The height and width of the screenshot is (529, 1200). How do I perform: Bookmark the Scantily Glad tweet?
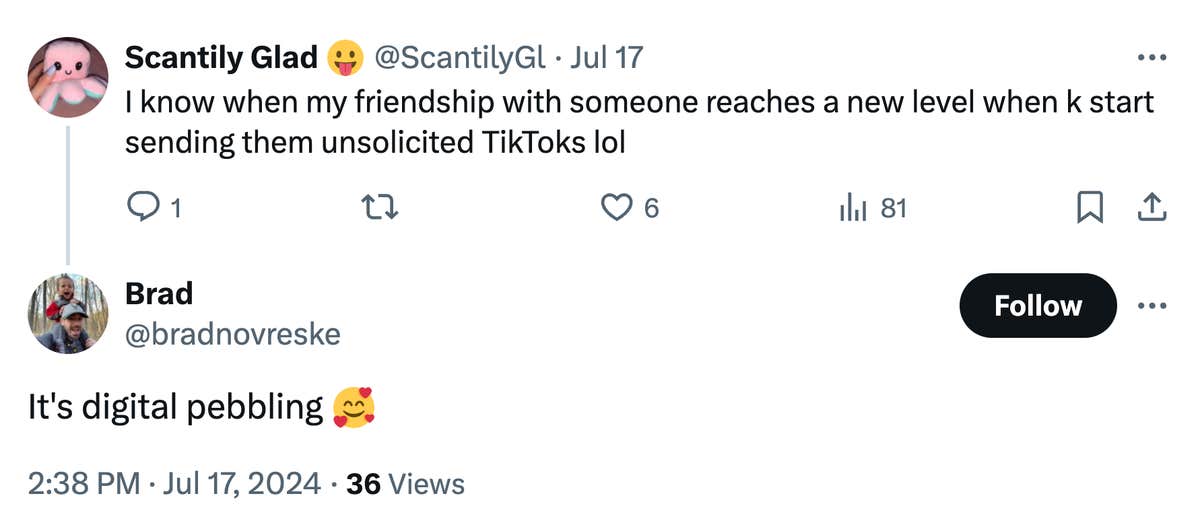tap(1089, 207)
